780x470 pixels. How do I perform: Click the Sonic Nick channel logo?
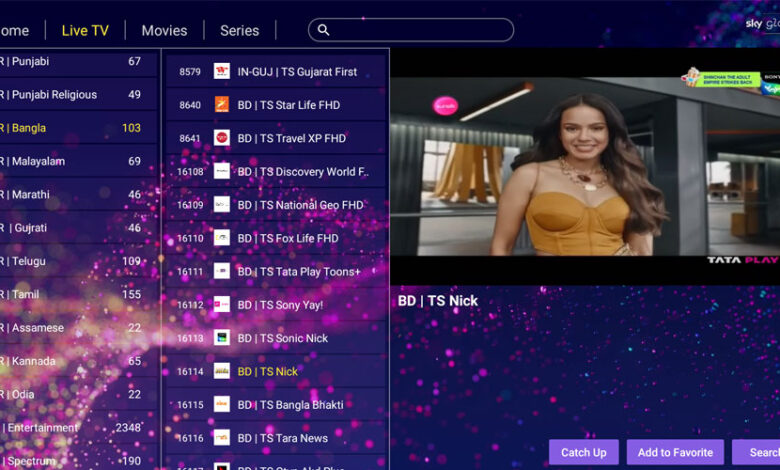click(222, 338)
